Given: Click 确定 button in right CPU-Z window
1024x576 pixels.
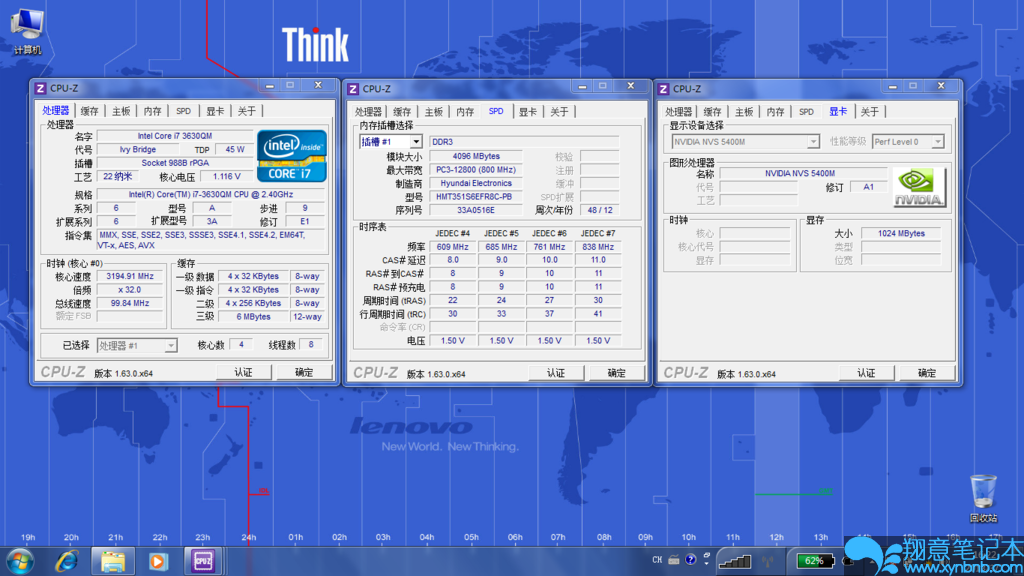Looking at the screenshot, I should click(927, 373).
